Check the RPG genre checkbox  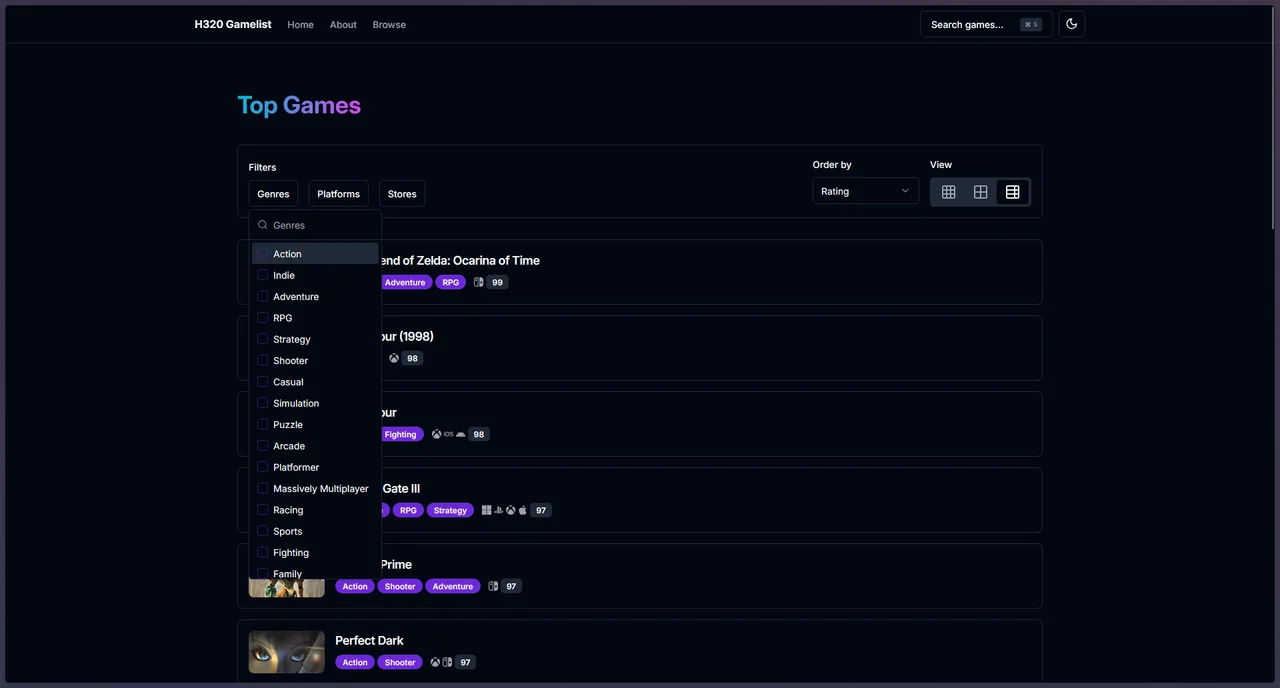click(x=263, y=318)
